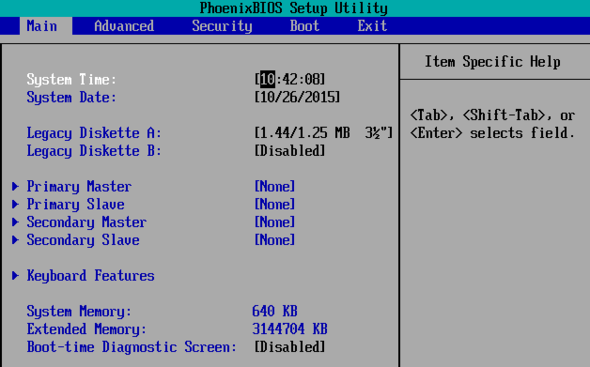Click Secondary Master [None] value
This screenshot has height=367, width=590.
point(275,222)
